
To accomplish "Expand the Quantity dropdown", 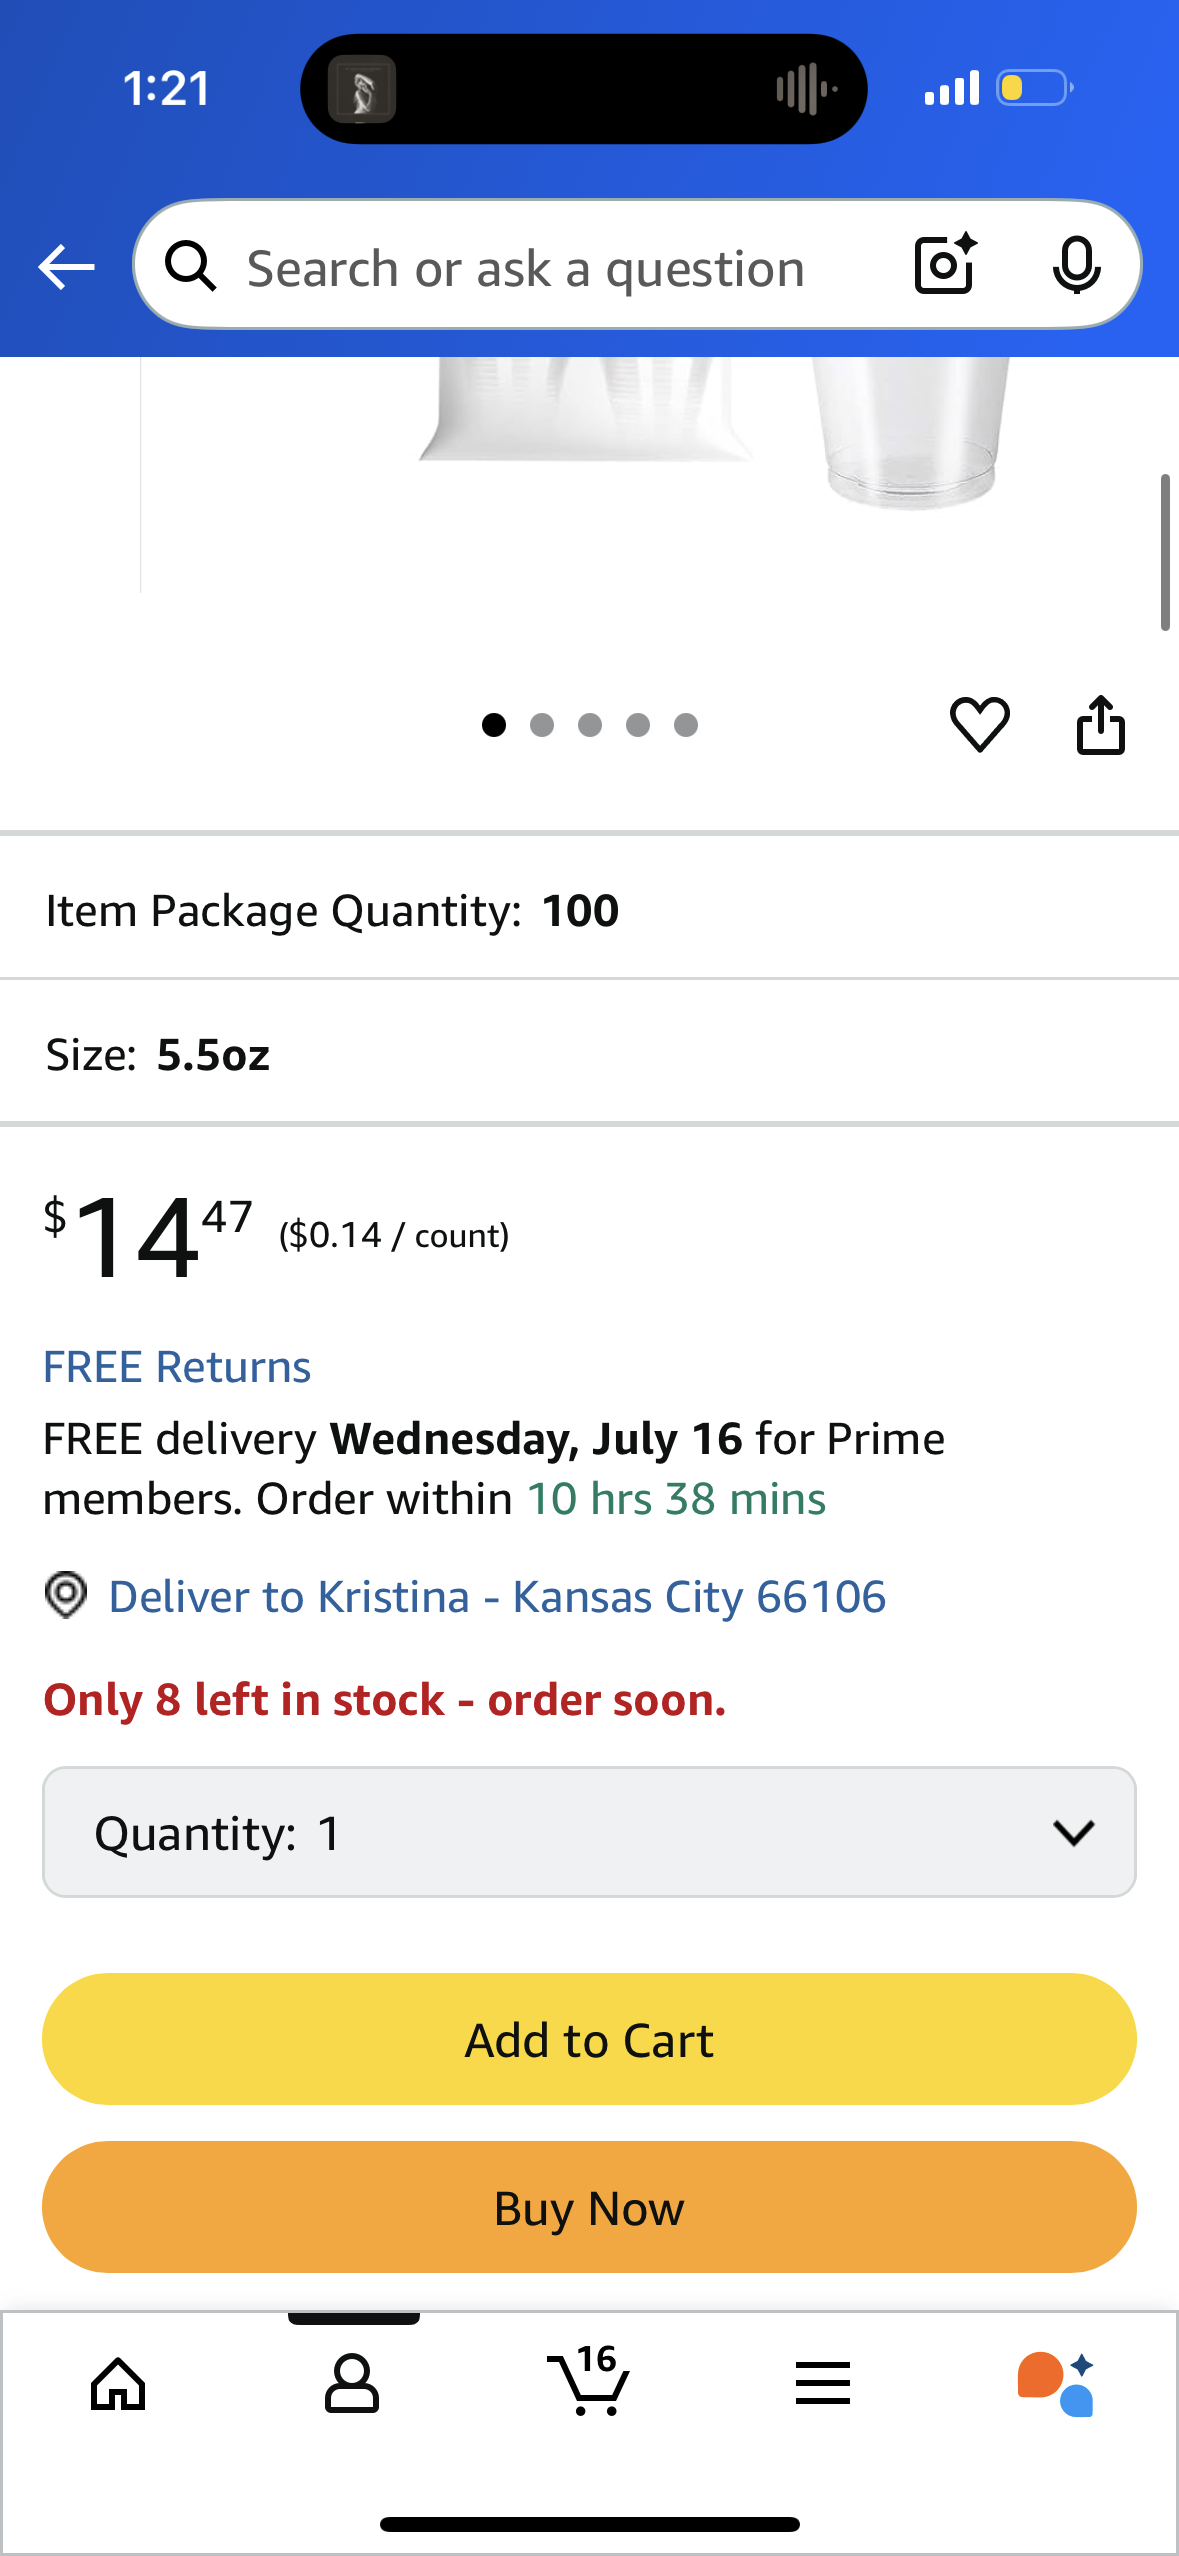I will (589, 1832).
